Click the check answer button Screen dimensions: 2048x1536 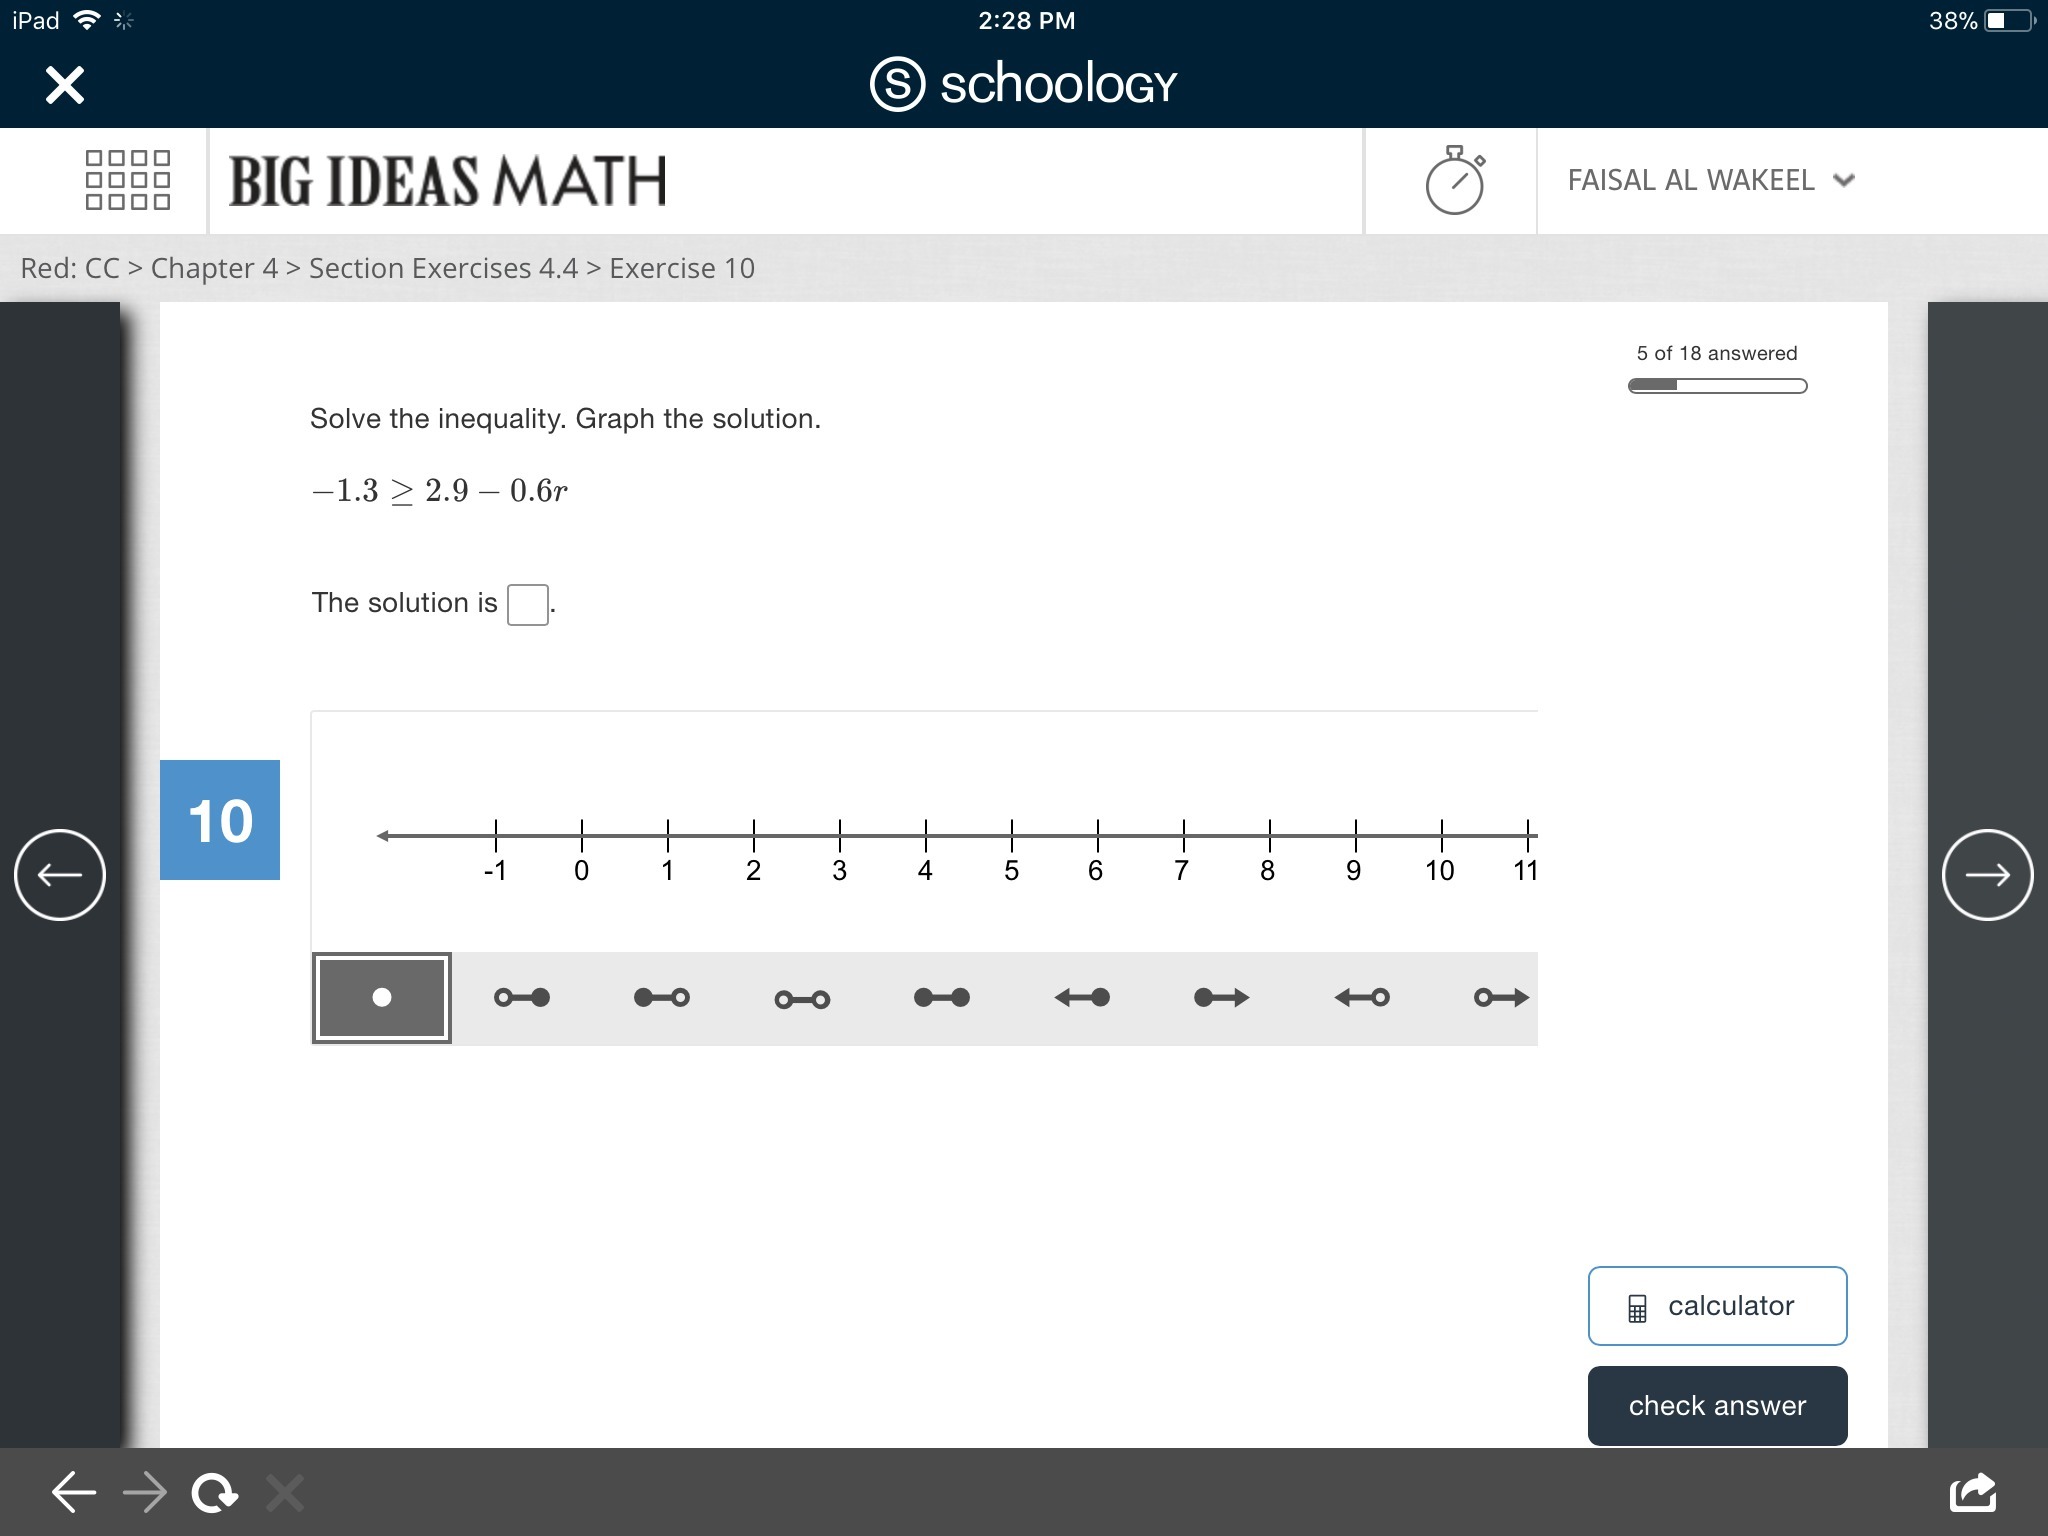pyautogui.click(x=1717, y=1405)
